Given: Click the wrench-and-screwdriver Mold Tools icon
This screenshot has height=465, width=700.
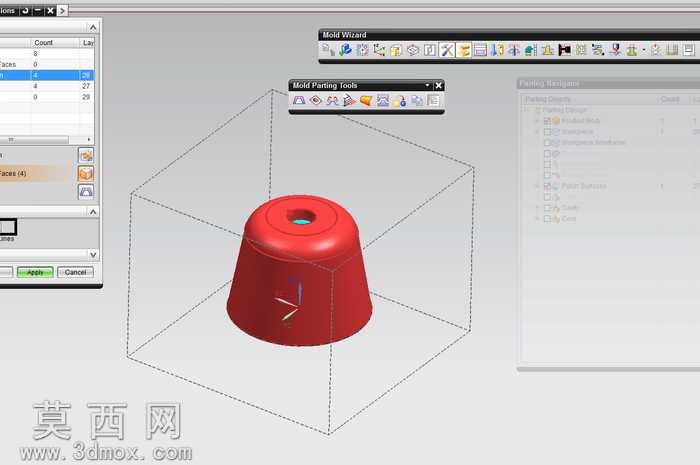Looking at the screenshot, I should pyautogui.click(x=446, y=50).
